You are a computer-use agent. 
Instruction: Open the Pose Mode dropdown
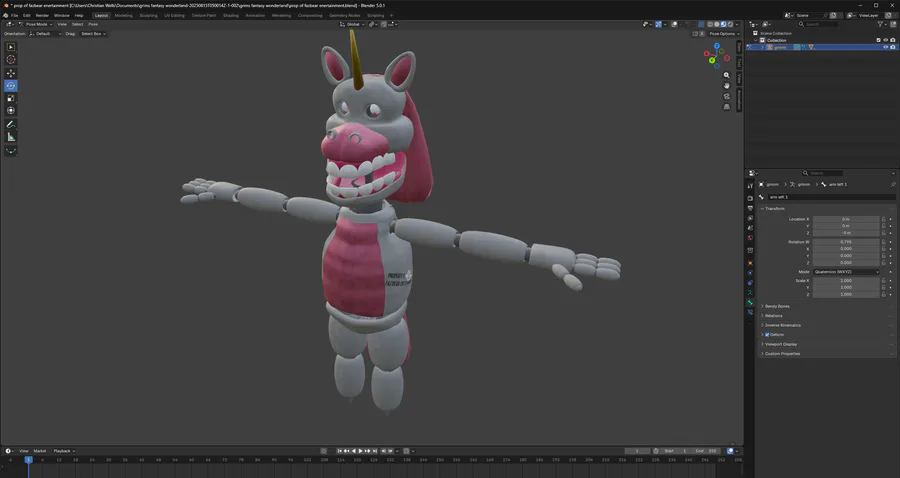point(36,24)
